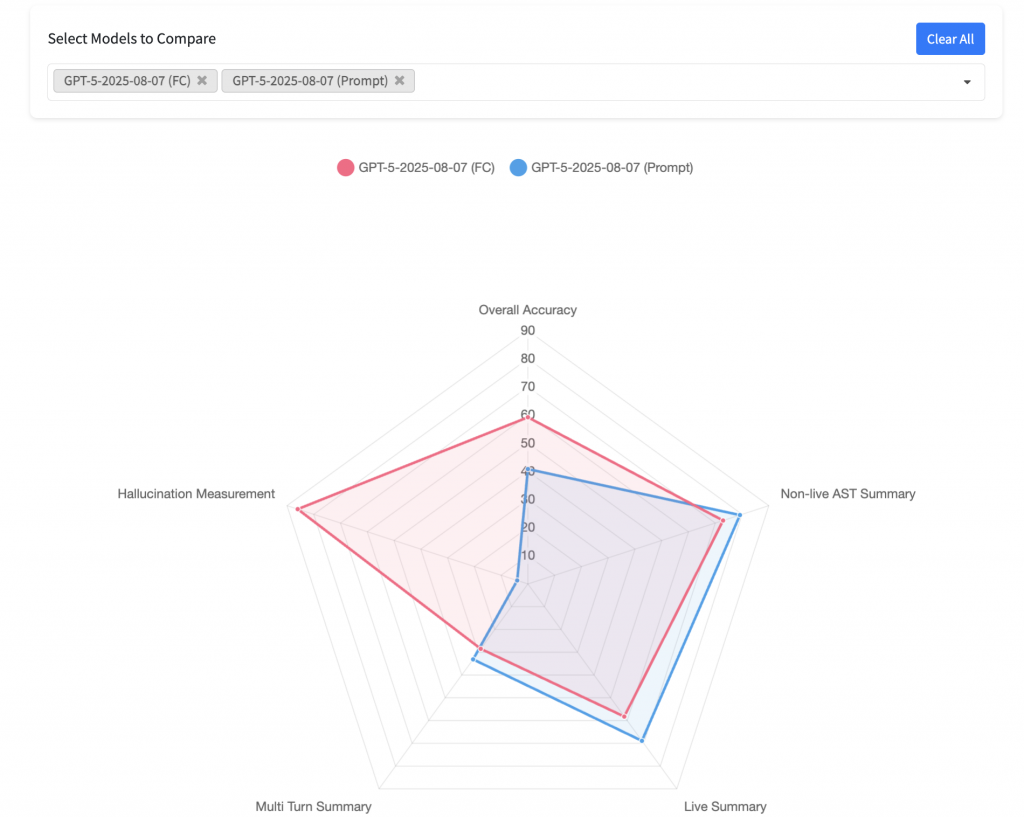Open the model selection dropdown arrow
The height and width of the screenshot is (817, 1024).
(967, 82)
